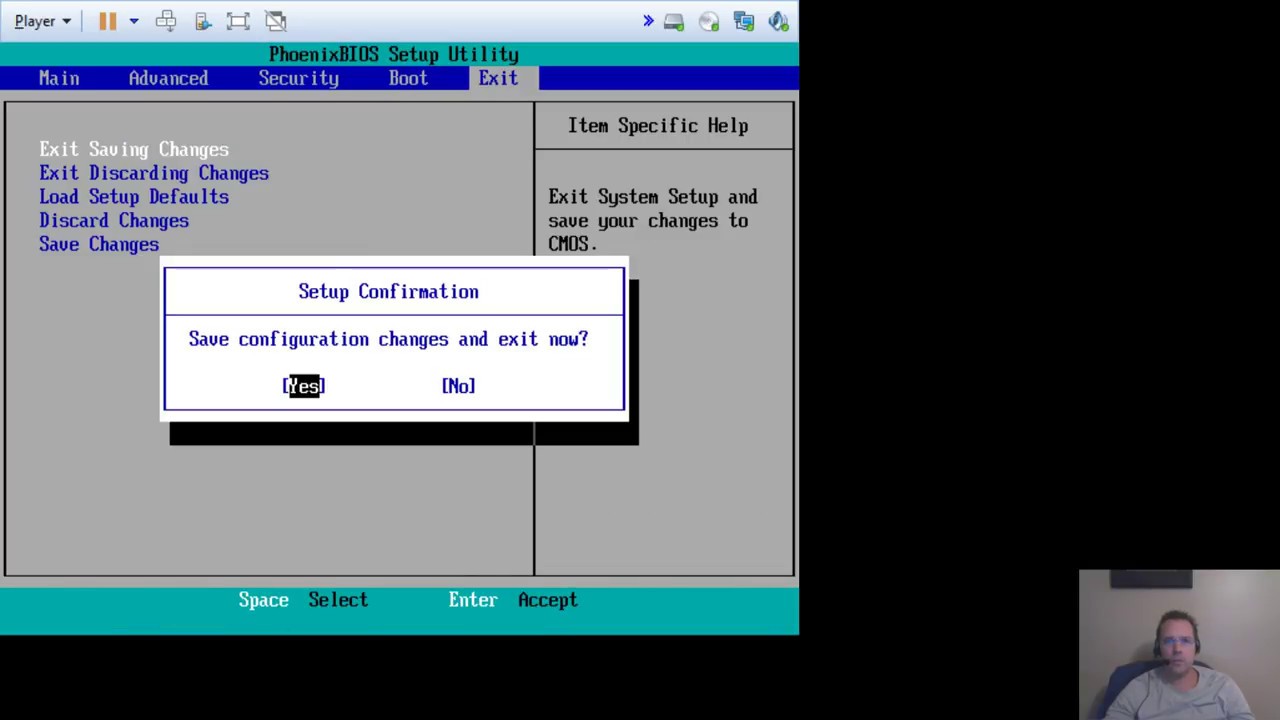Click the sound card device icon

(x=779, y=21)
